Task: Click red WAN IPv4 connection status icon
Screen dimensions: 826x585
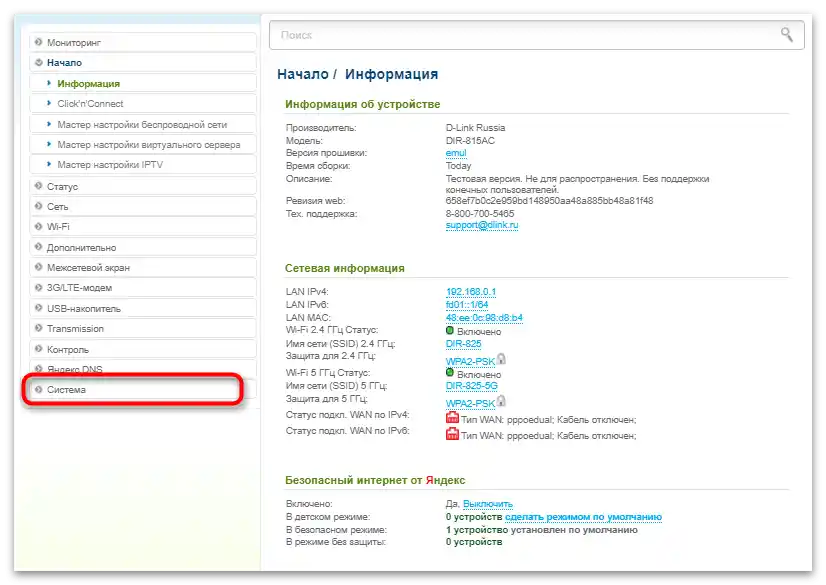Action: pos(452,418)
